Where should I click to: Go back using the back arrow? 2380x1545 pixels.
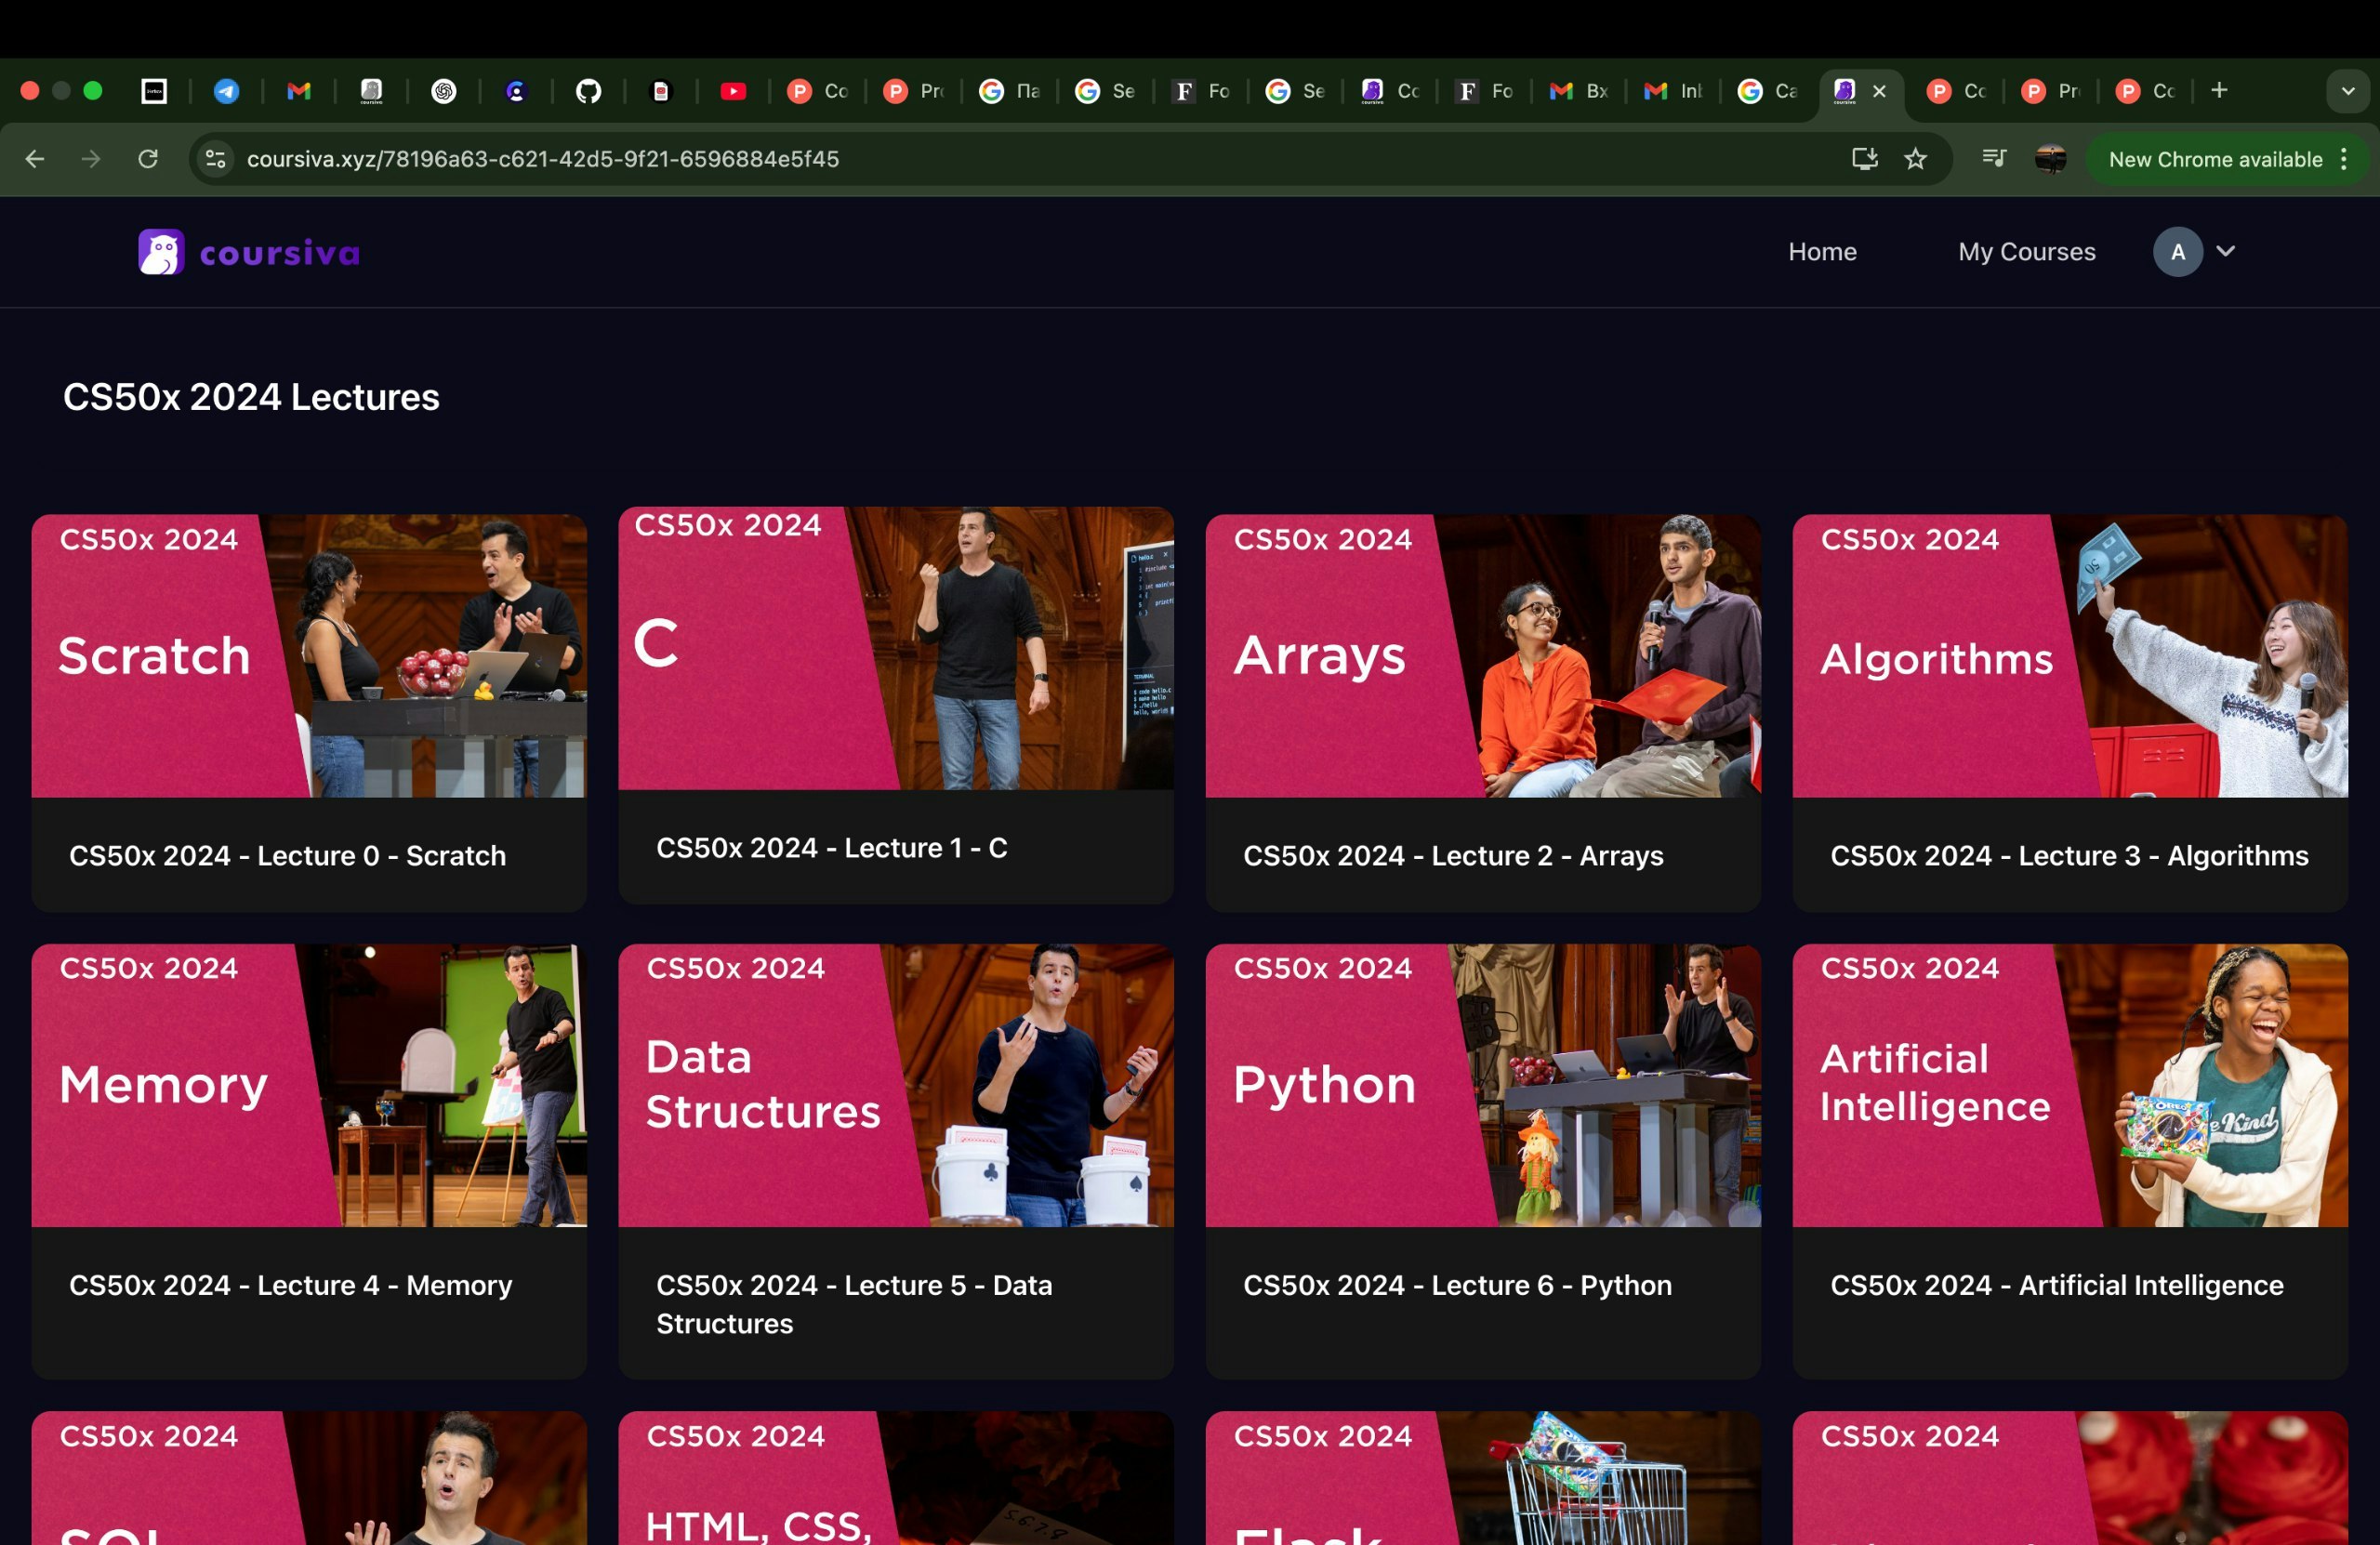tap(35, 159)
